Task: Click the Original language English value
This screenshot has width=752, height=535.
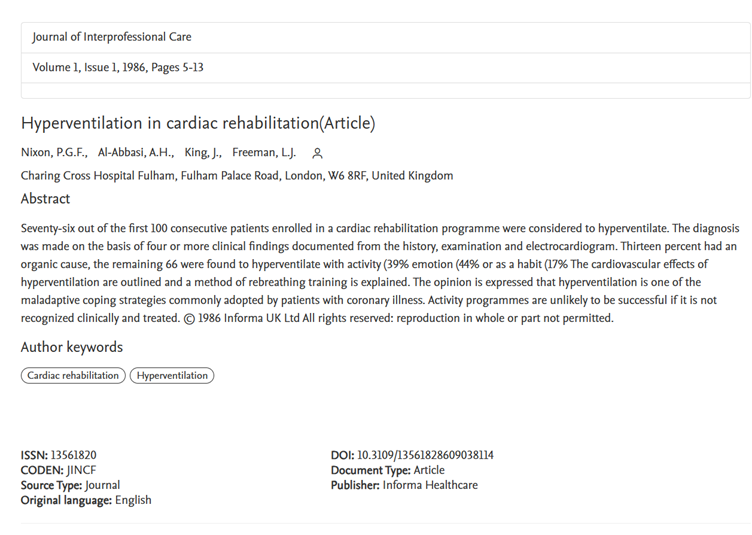Action: click(133, 500)
